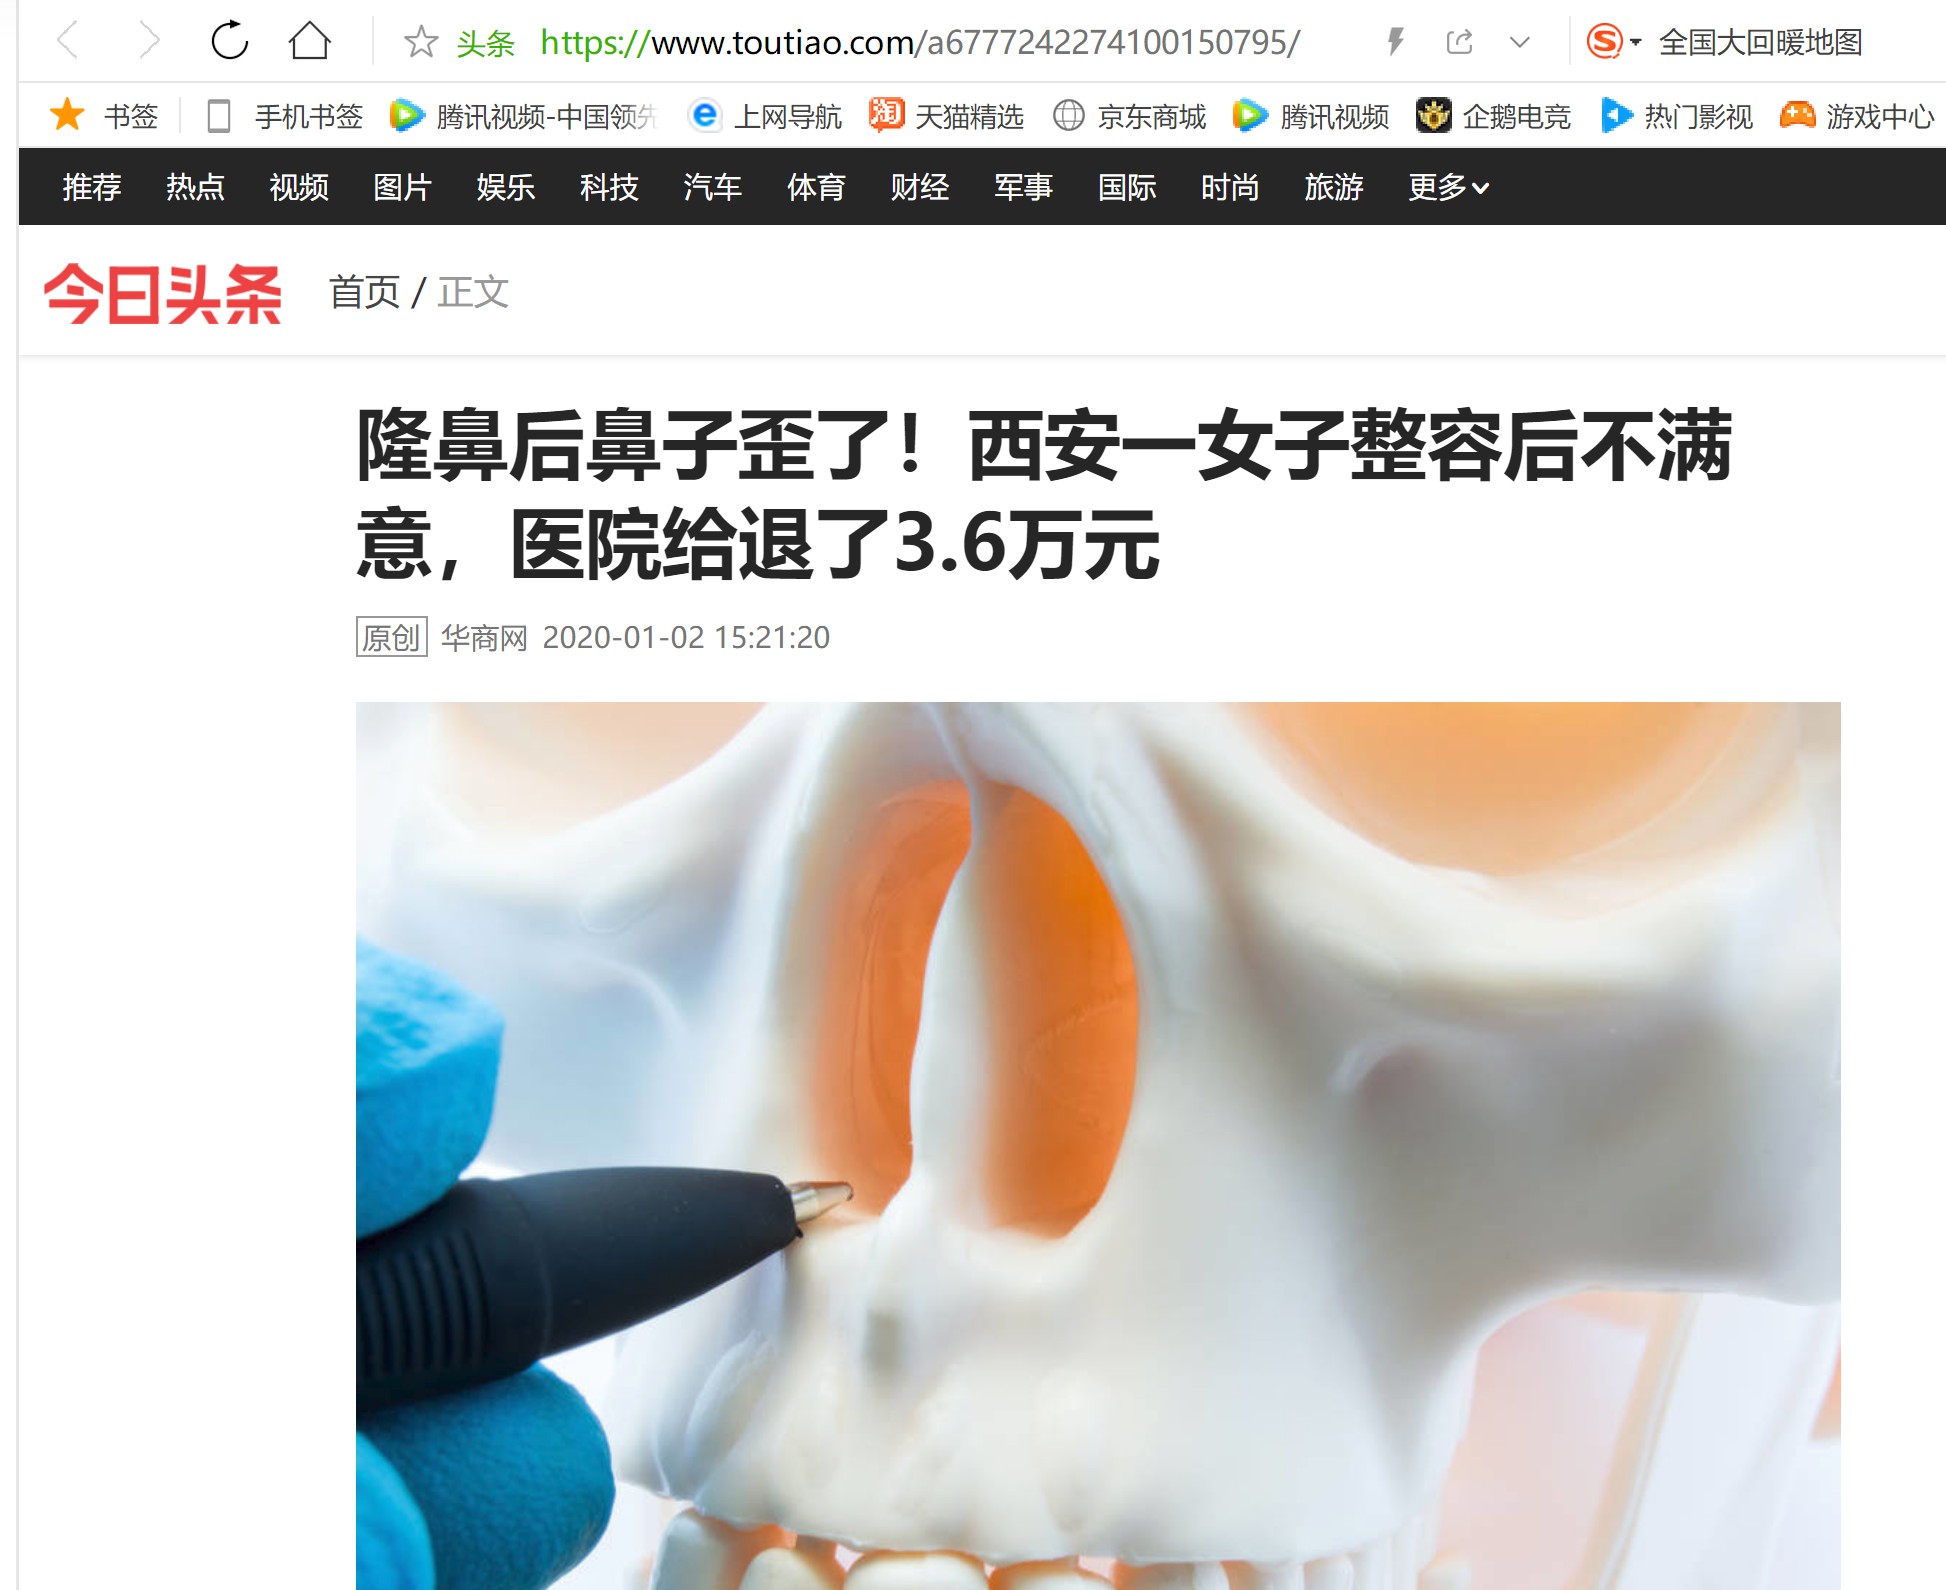Click the URL address field
This screenshot has width=1946, height=1590.
pyautogui.click(x=919, y=42)
